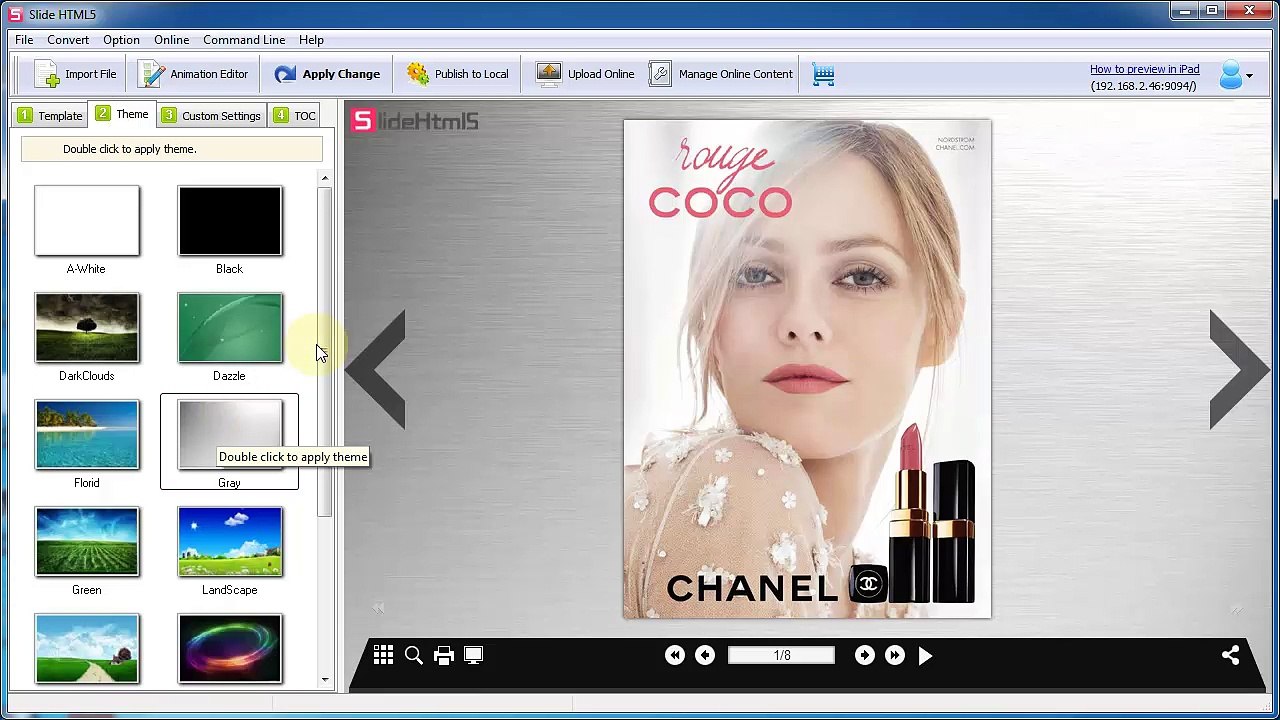Select the DarkClouds theme thumbnail

[x=87, y=328]
